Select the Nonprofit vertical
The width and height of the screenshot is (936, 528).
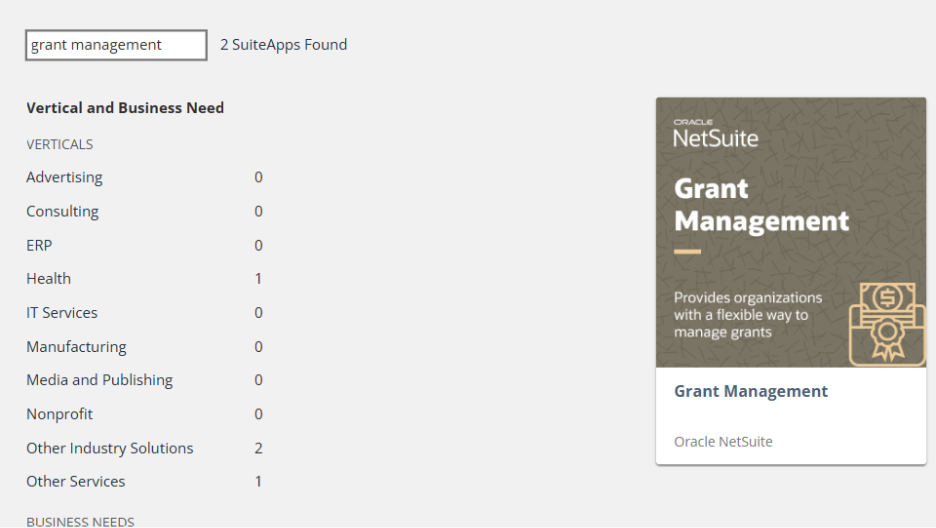point(60,414)
